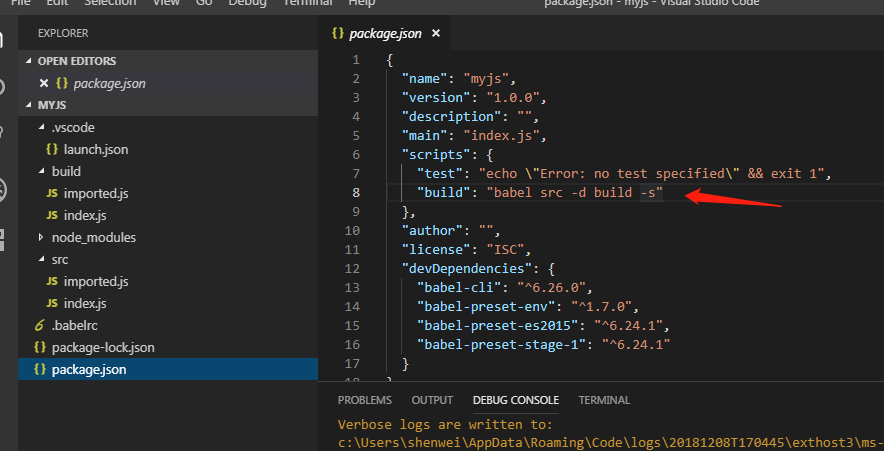Image resolution: width=884 pixels, height=451 pixels.
Task: Open the Debug menu
Action: [x=247, y=3]
